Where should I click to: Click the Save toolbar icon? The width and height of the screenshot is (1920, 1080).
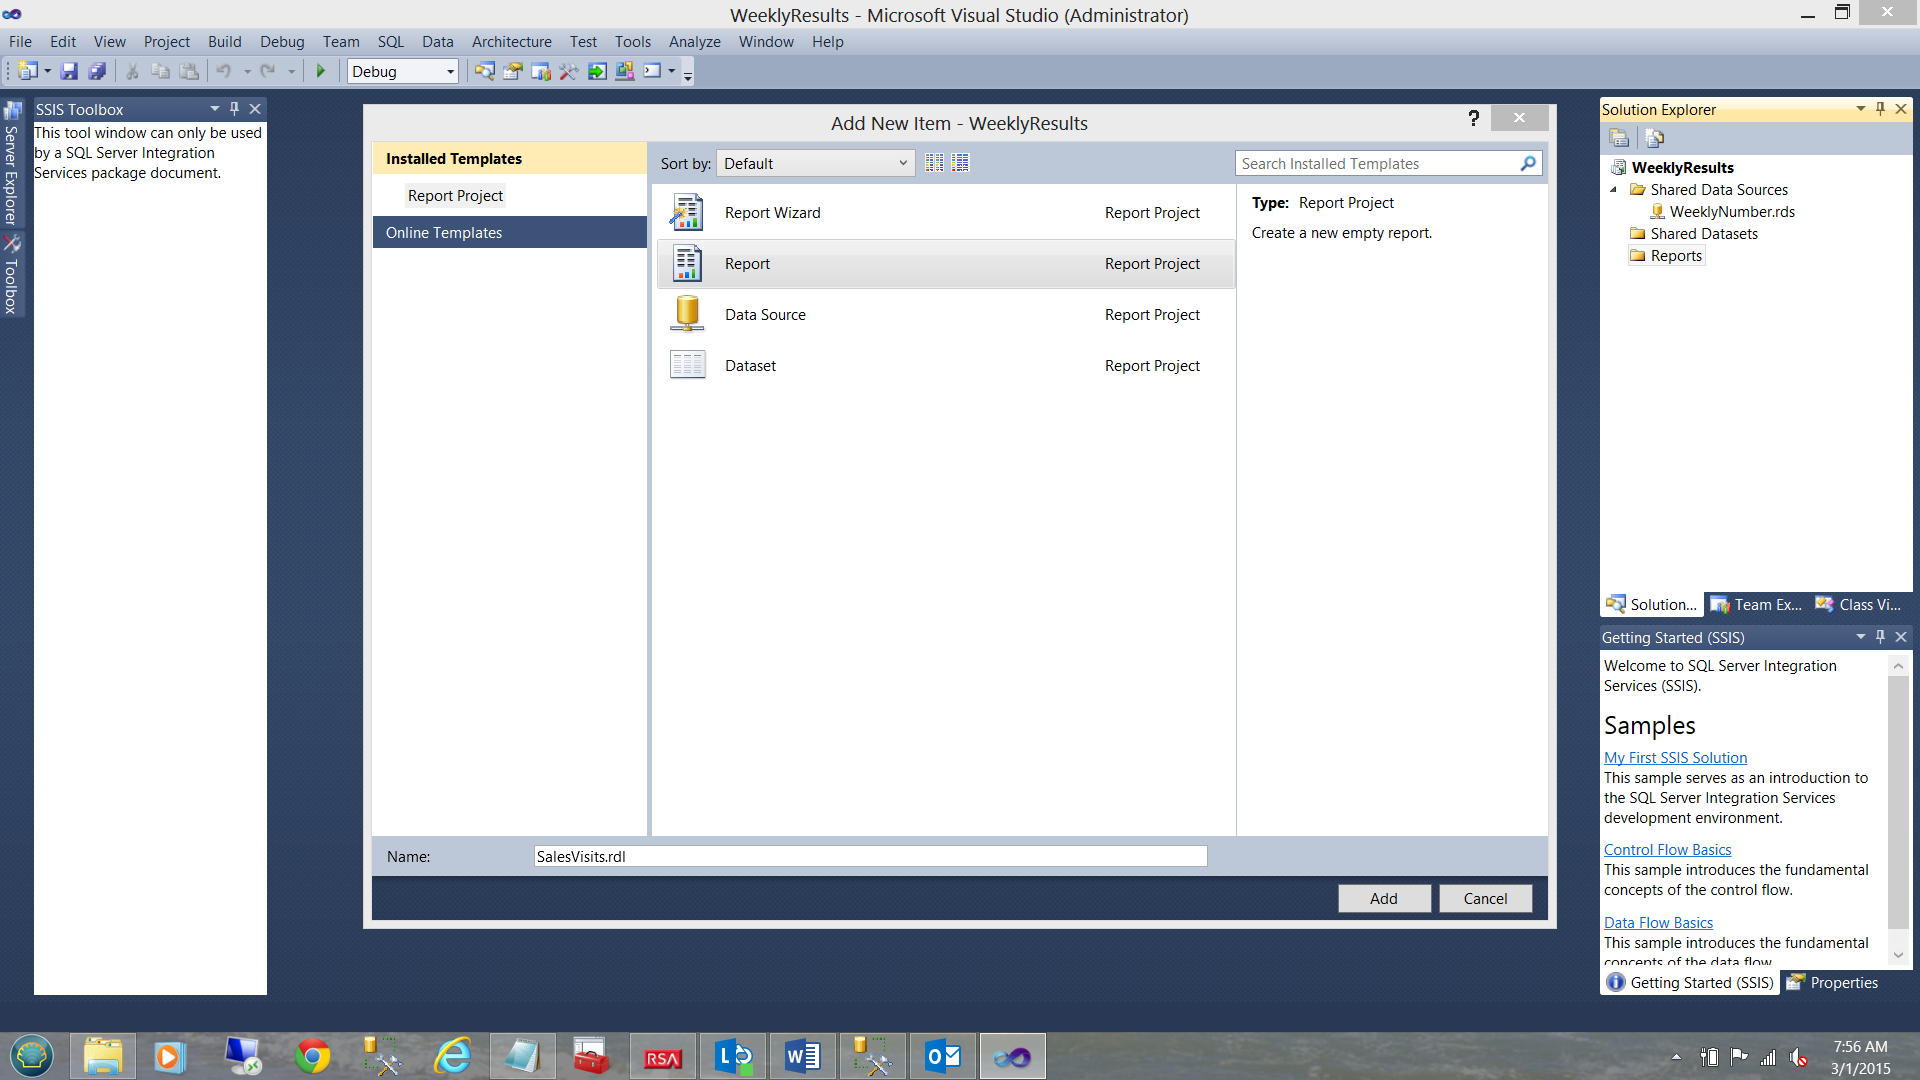tap(69, 71)
